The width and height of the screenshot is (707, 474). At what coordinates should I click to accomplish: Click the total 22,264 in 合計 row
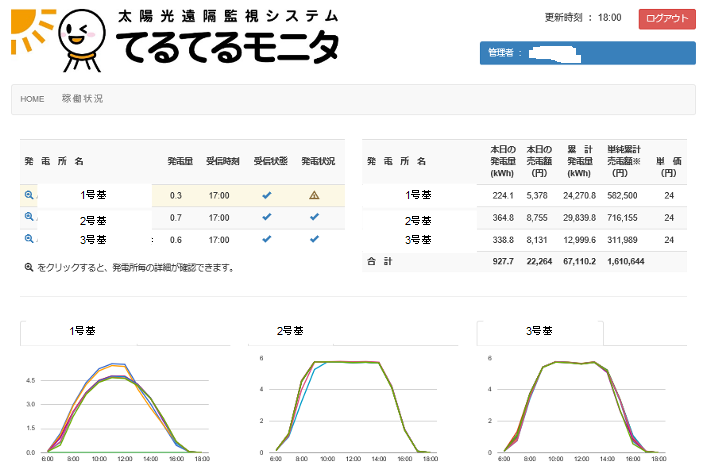539,262
